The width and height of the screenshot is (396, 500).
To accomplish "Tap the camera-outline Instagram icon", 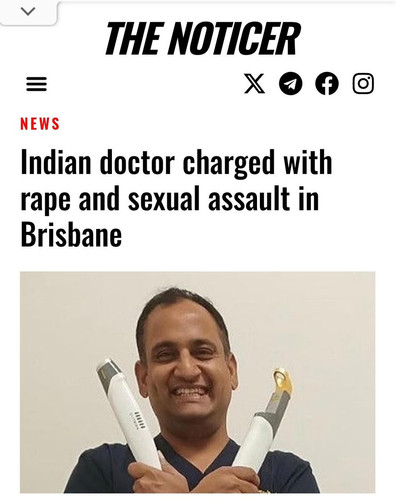I will pos(363,83).
